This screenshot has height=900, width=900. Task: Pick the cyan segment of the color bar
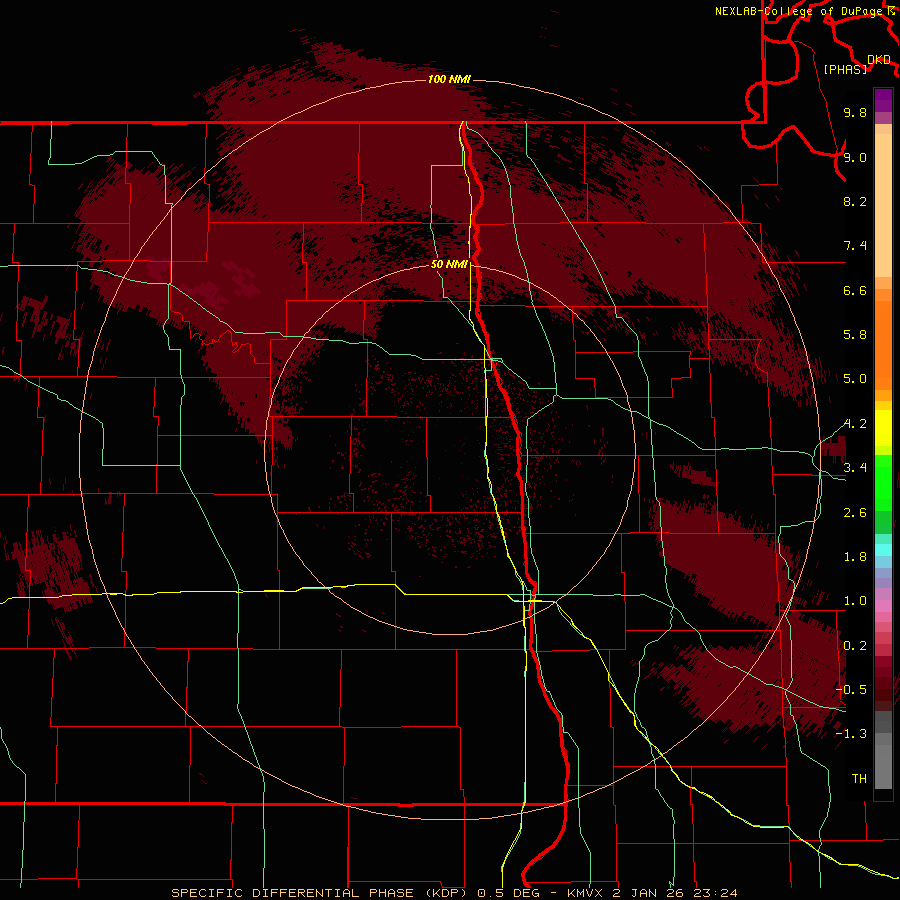point(883,550)
